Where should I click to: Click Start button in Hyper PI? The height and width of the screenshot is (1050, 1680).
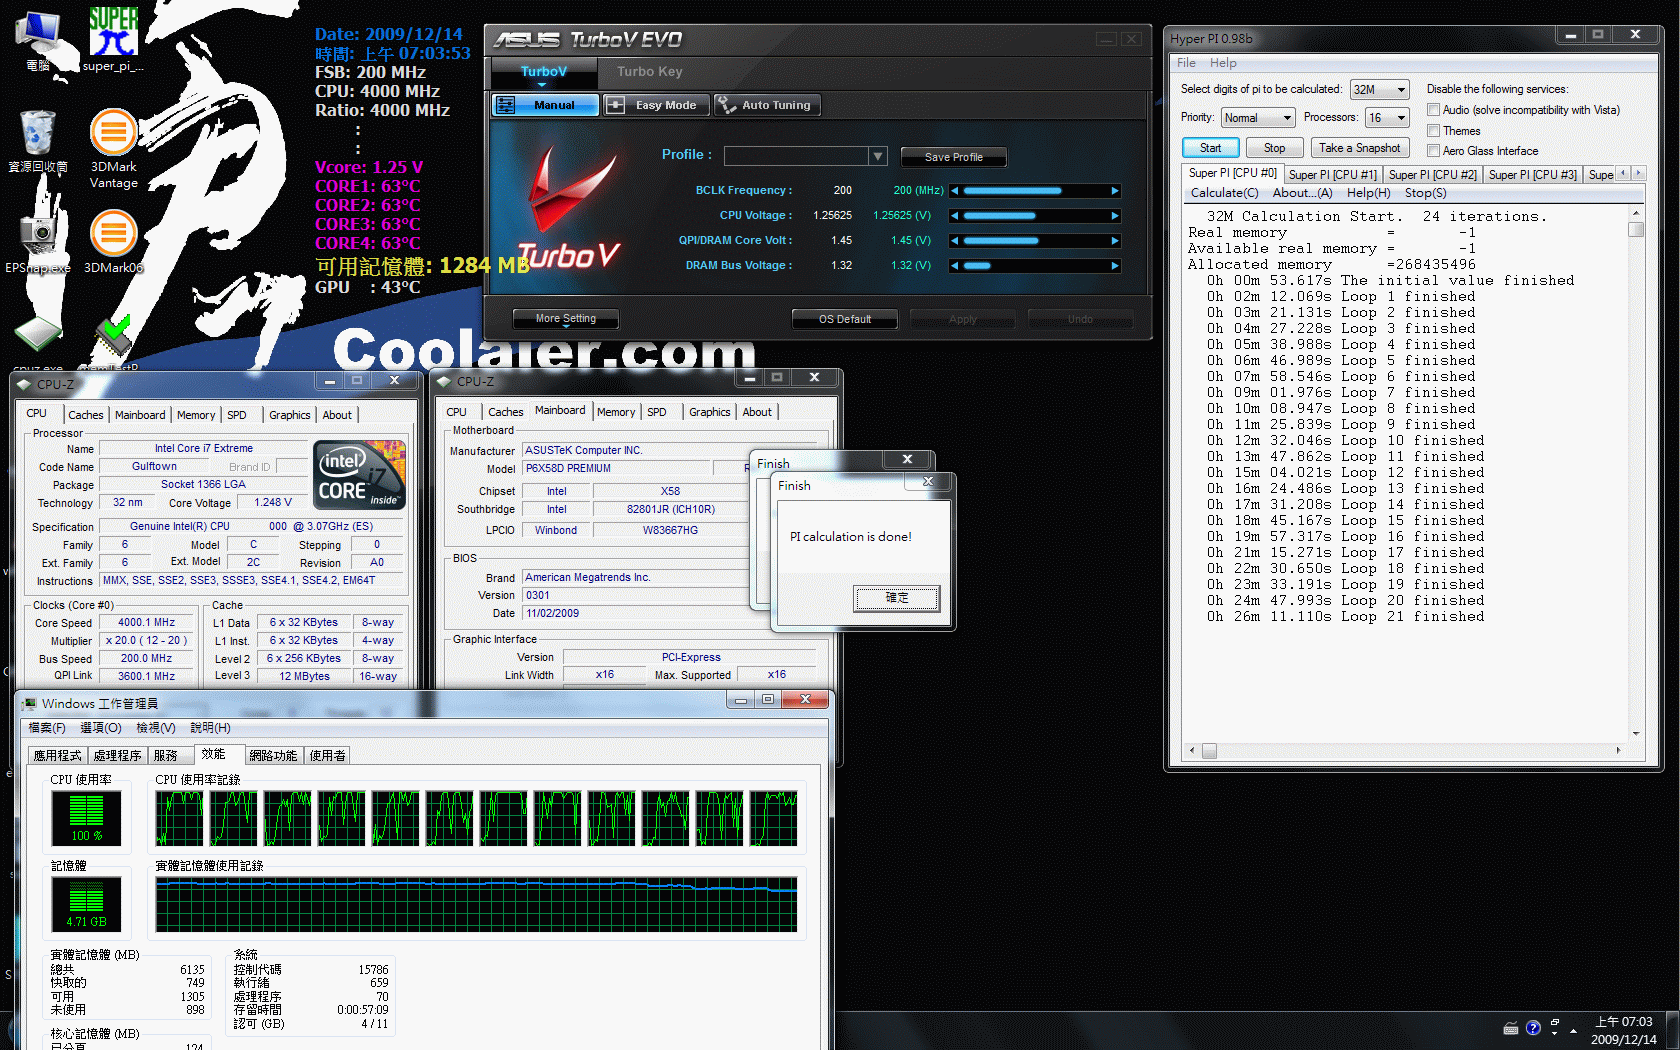pyautogui.click(x=1211, y=148)
